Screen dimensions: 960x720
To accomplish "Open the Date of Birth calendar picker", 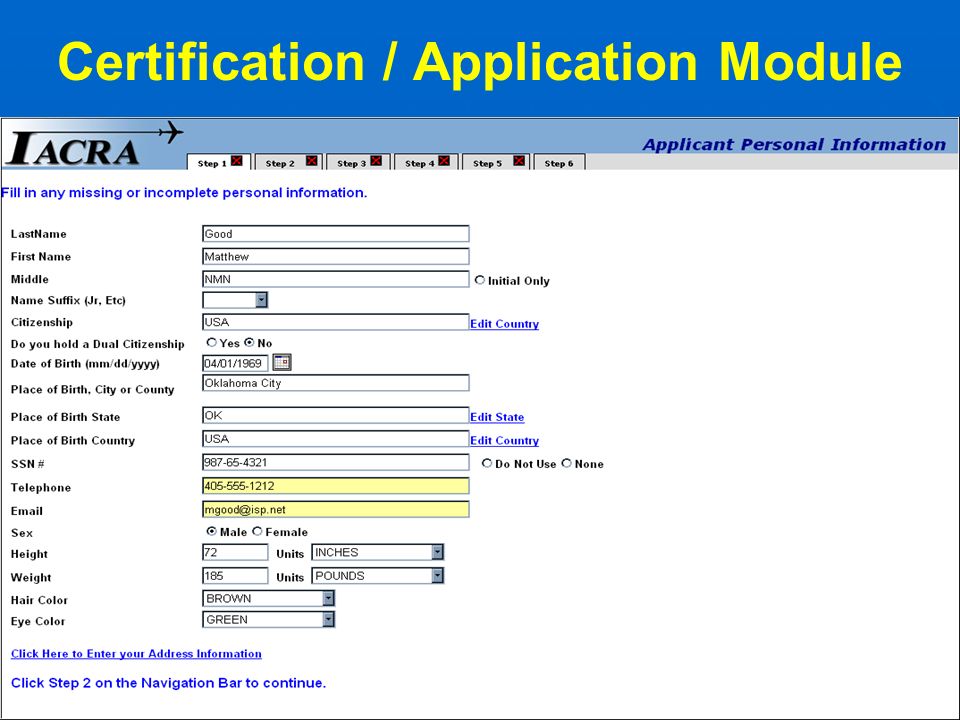I will [282, 362].
